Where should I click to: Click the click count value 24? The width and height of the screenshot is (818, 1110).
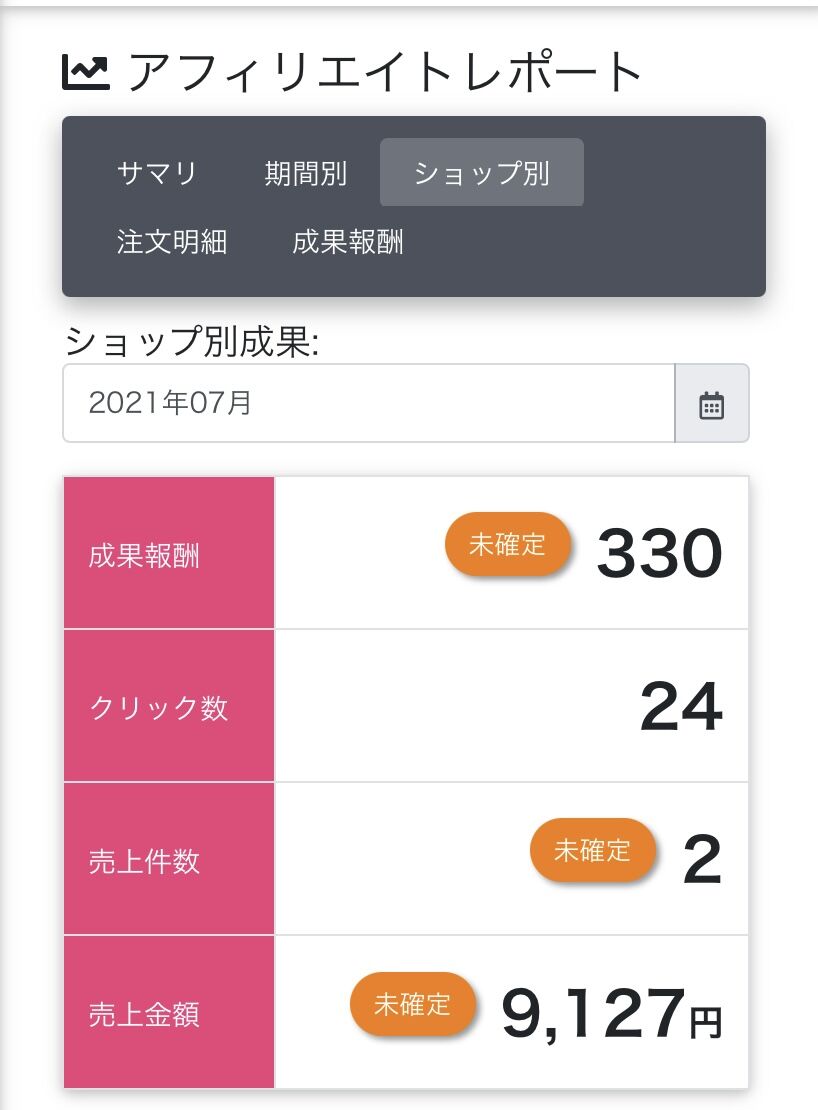coord(681,707)
